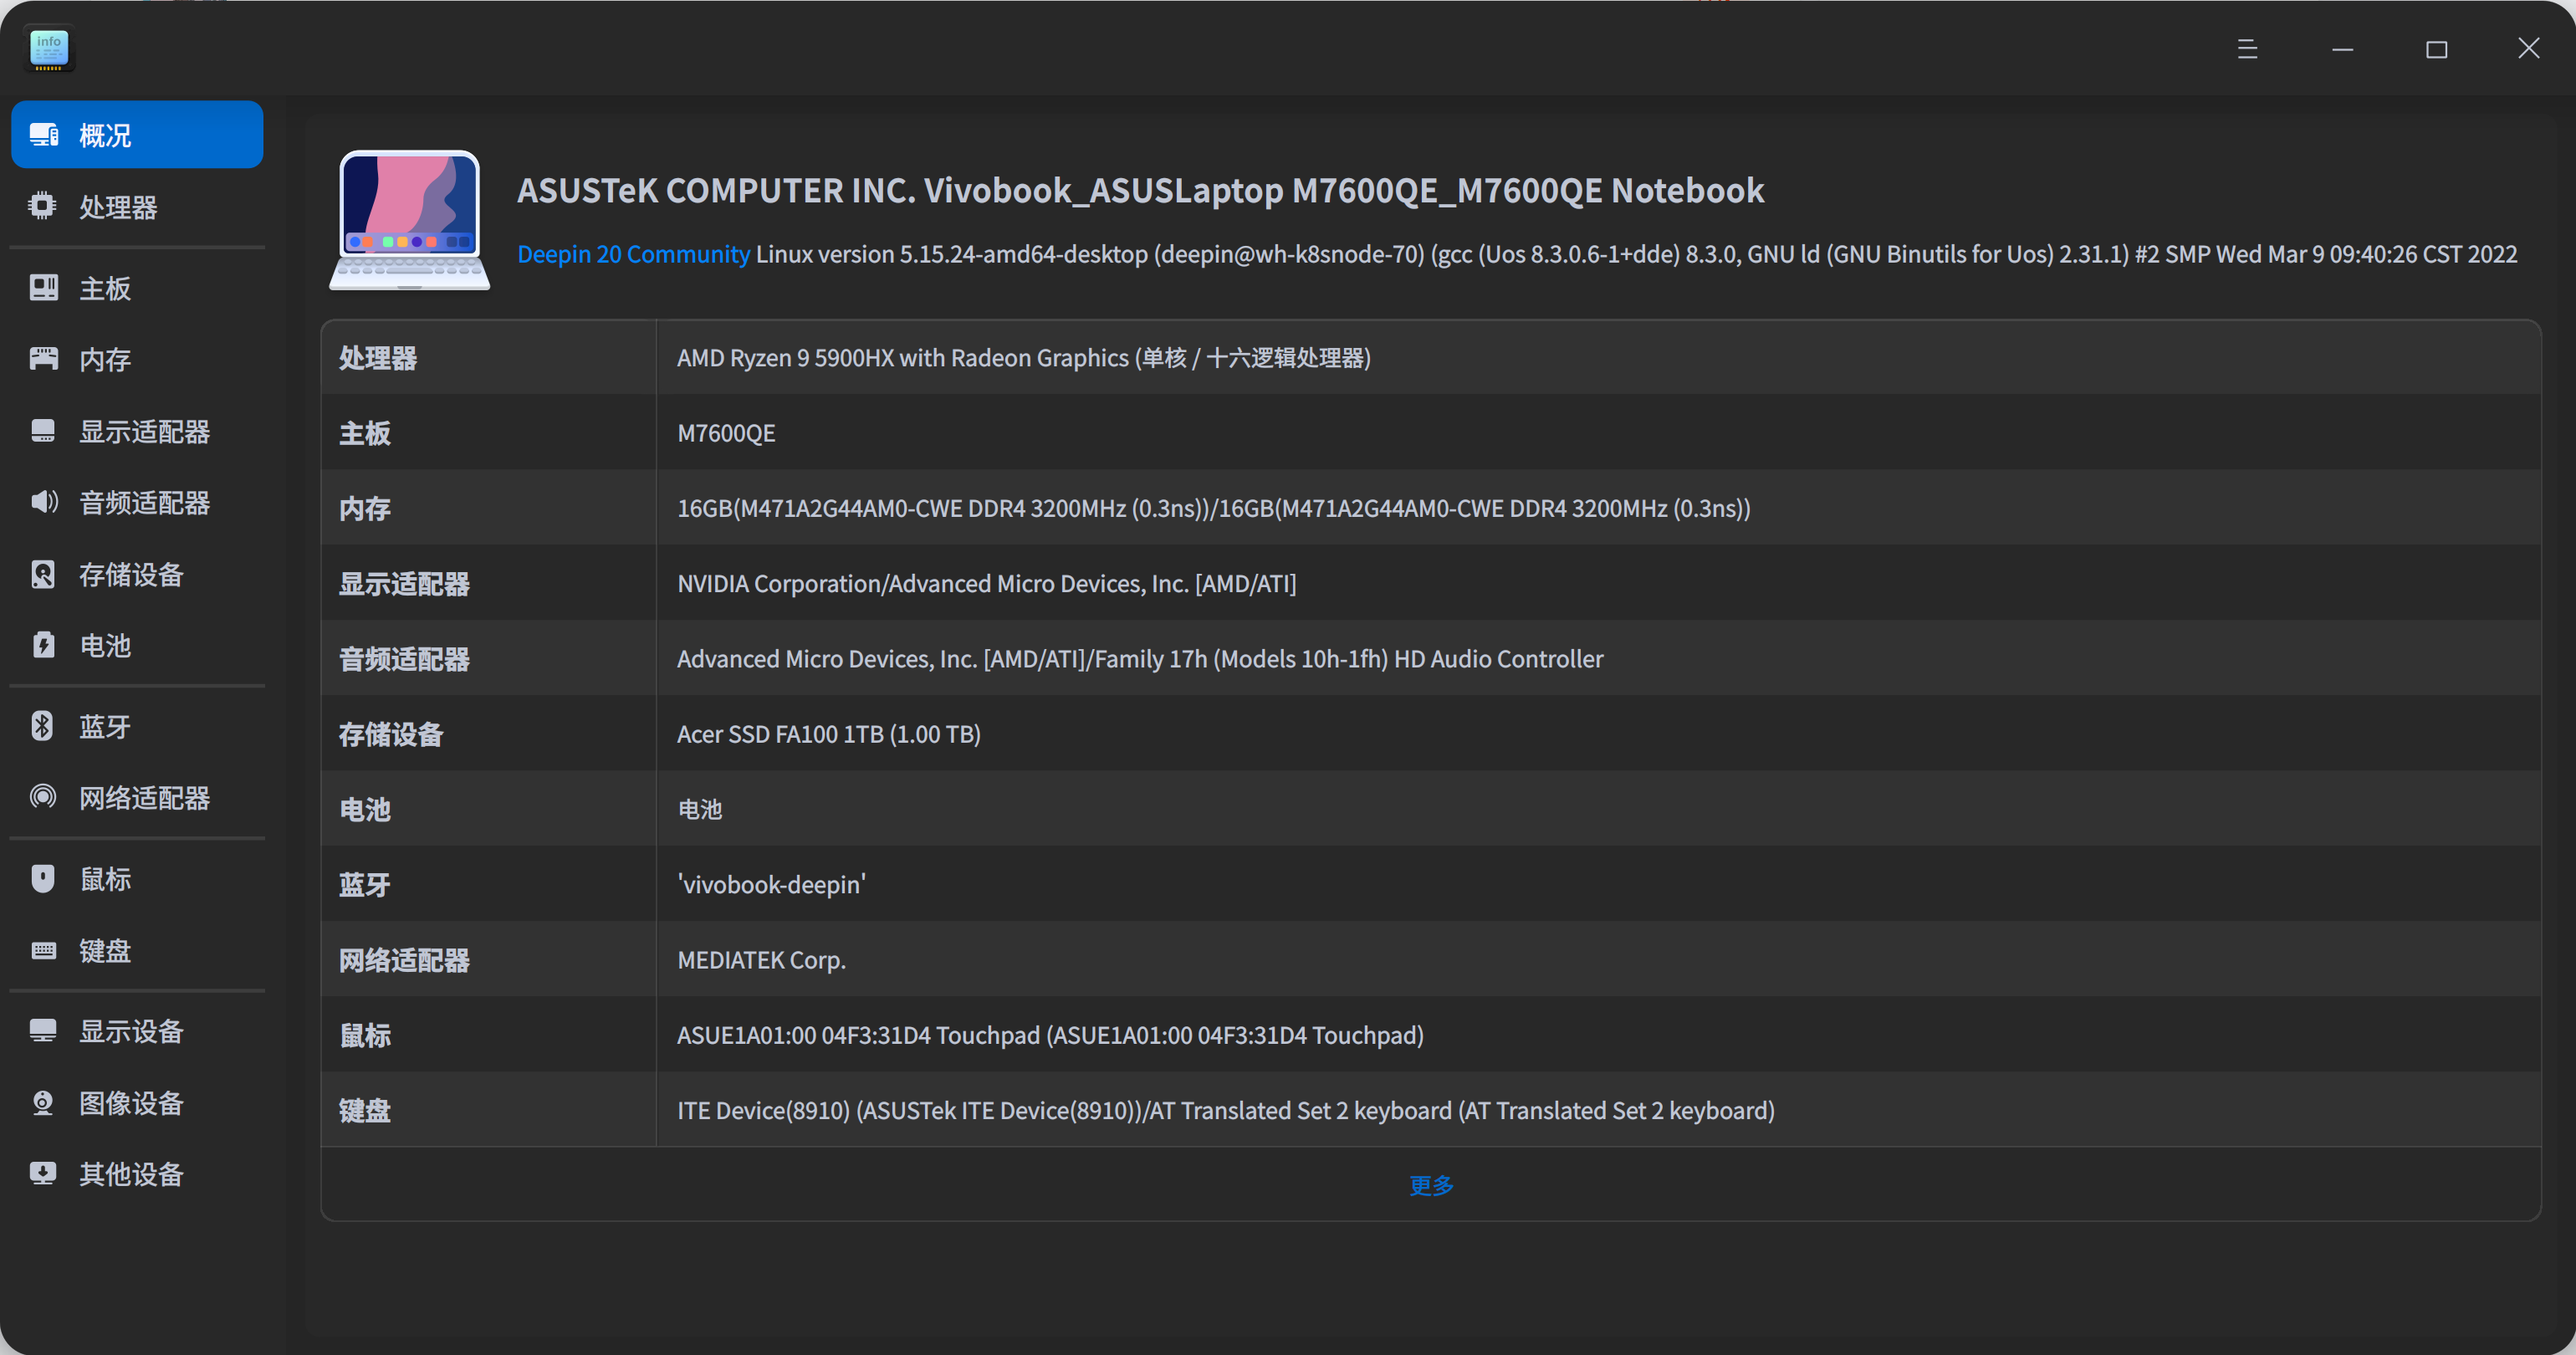Switch to the 显示设备 sidebar item
2576x1355 pixels.
tap(131, 1031)
